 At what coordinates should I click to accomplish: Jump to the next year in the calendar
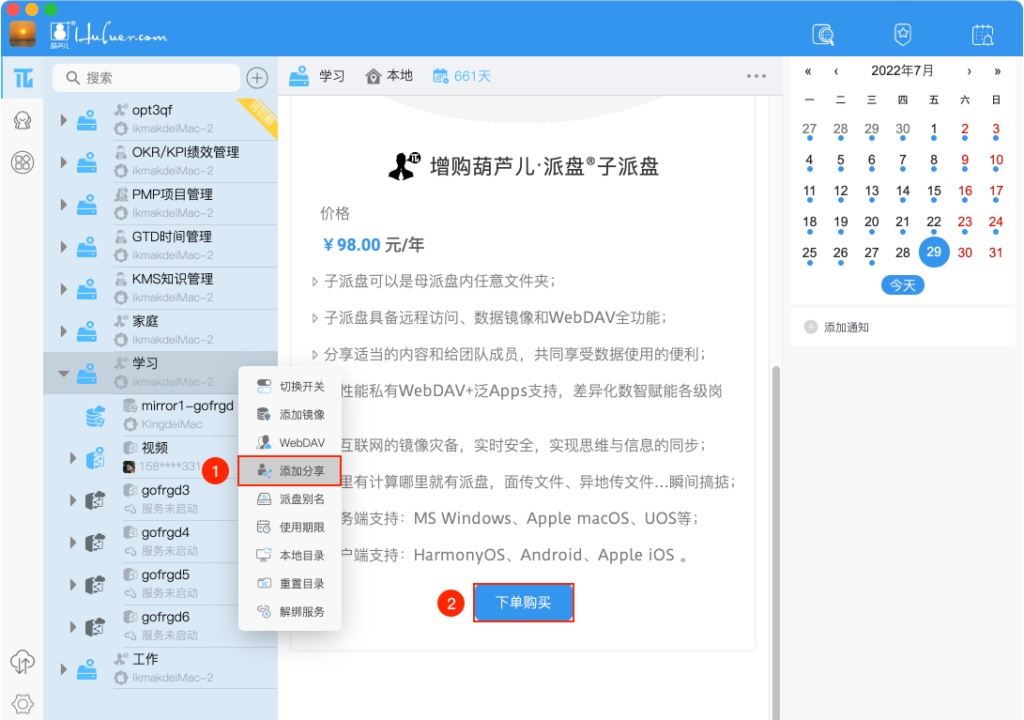997,71
